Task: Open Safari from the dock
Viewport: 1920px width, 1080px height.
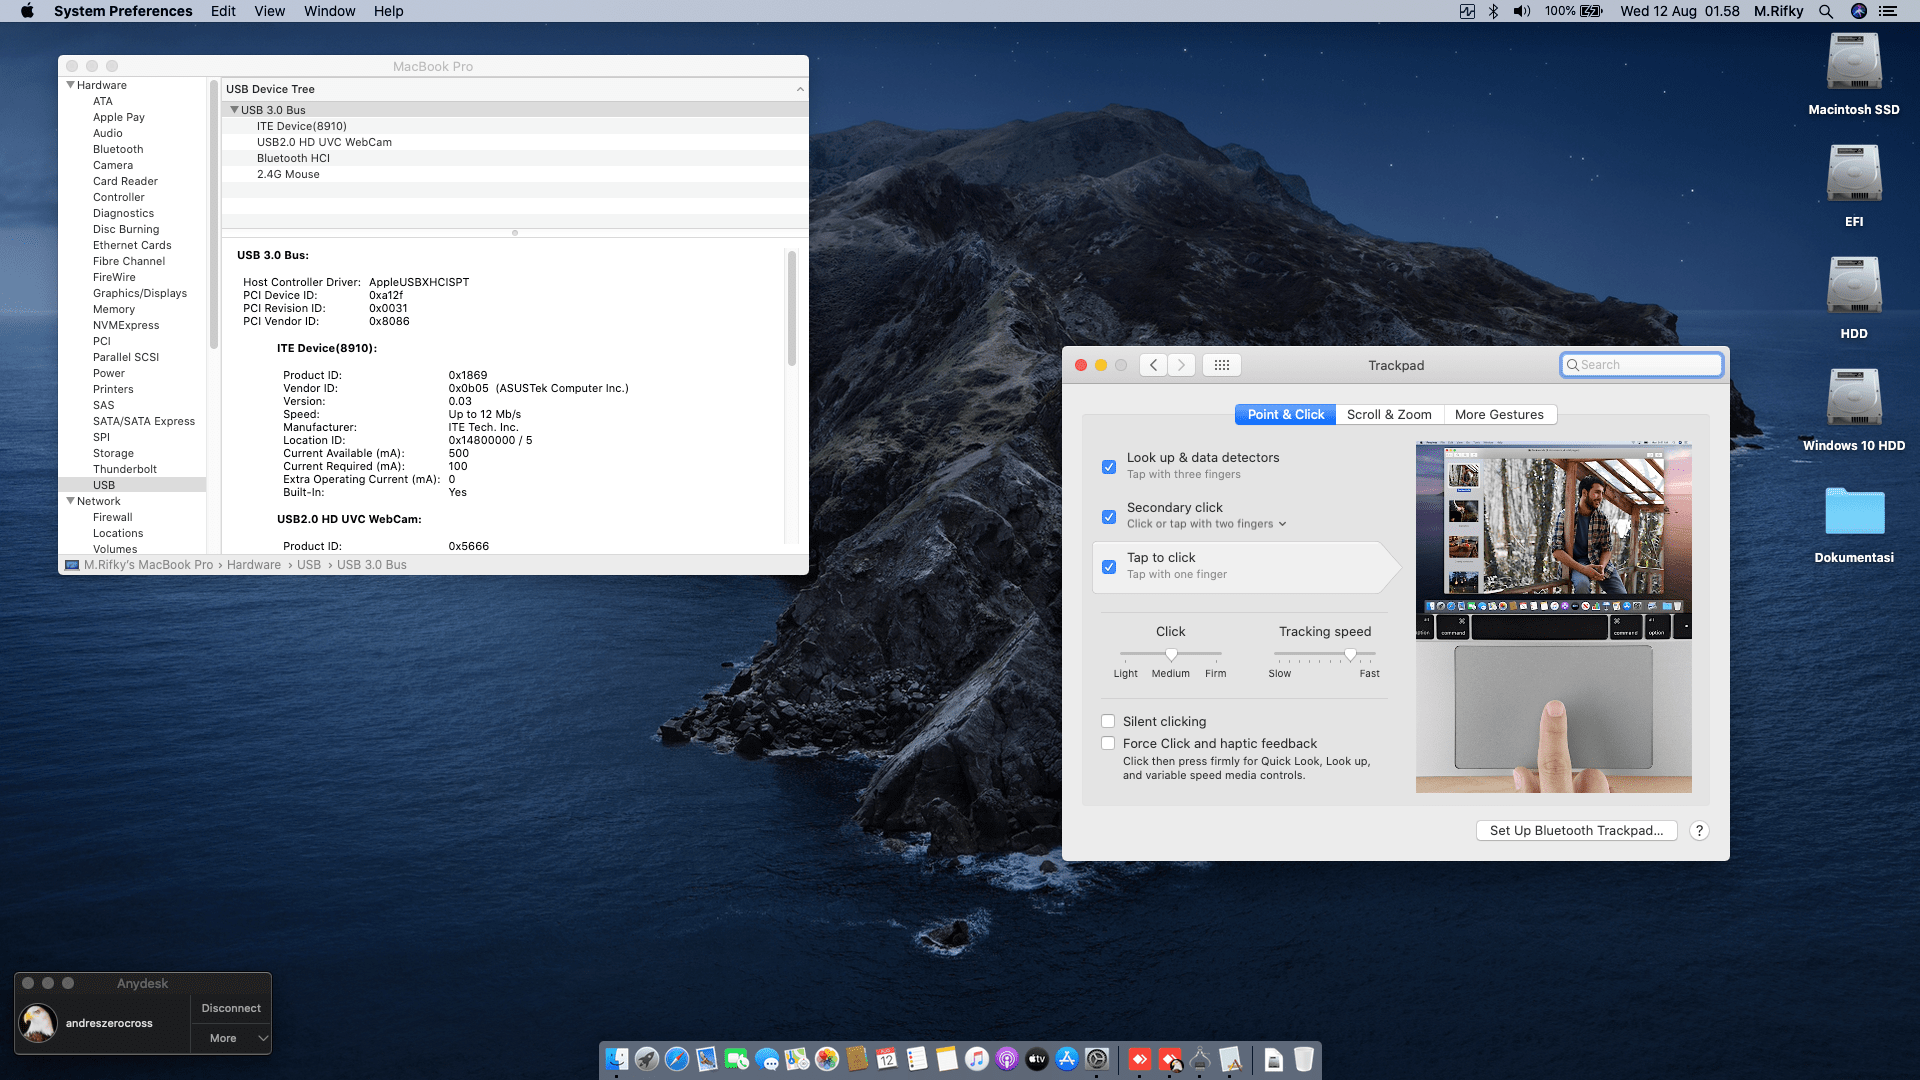Action: pos(677,1059)
